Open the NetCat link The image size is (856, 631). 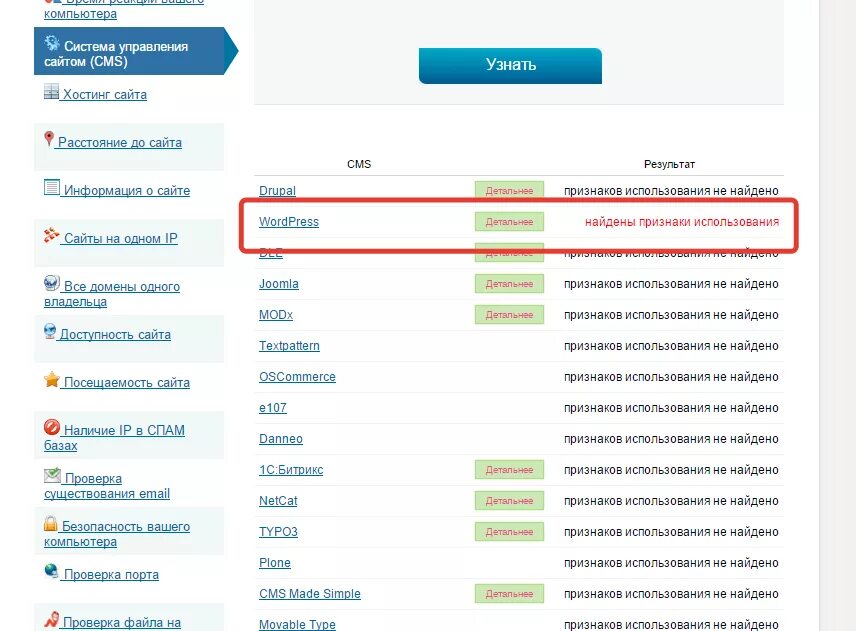coord(278,501)
